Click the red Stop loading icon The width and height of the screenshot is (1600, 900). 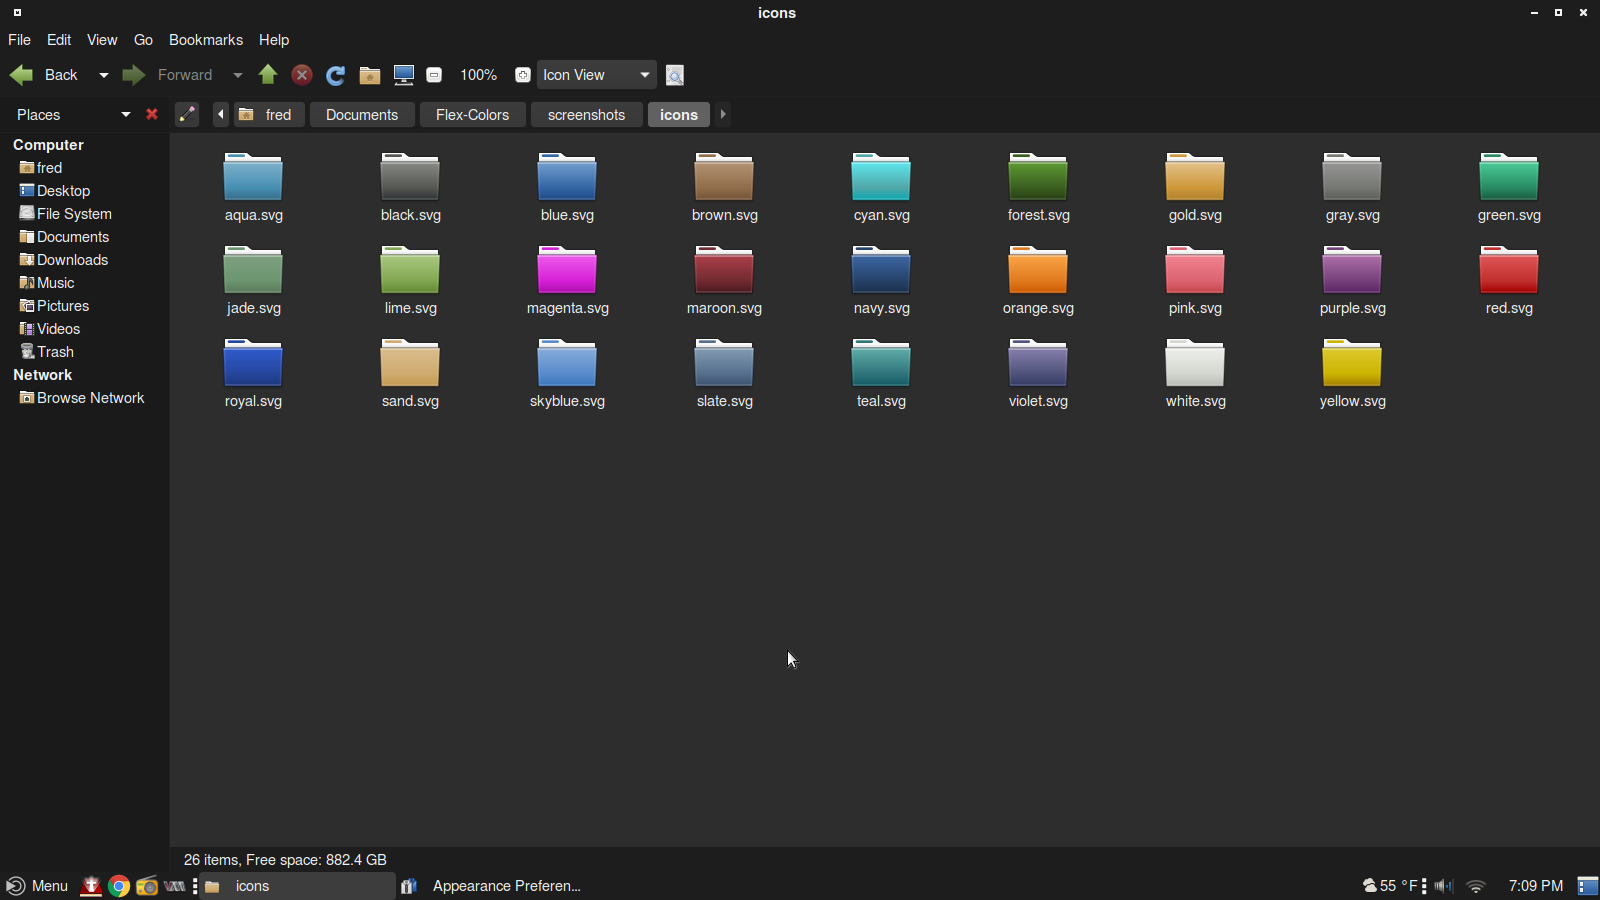[302, 75]
